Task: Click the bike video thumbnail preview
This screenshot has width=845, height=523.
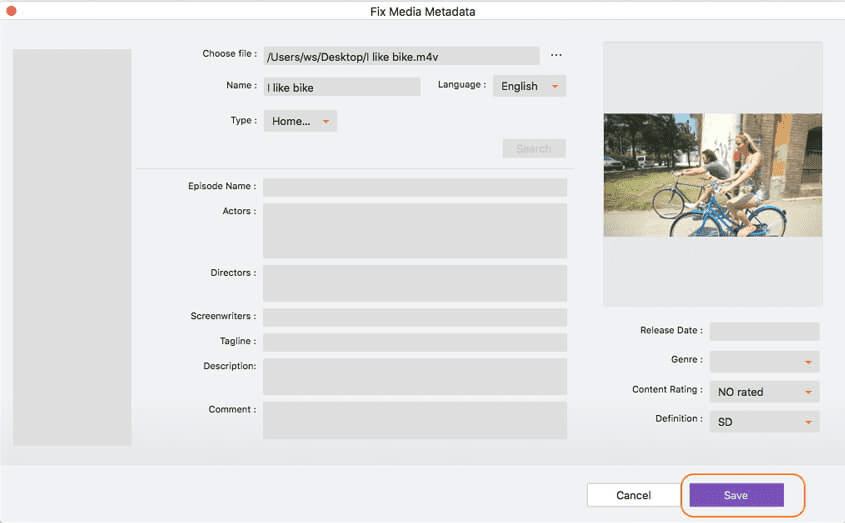Action: (x=712, y=174)
